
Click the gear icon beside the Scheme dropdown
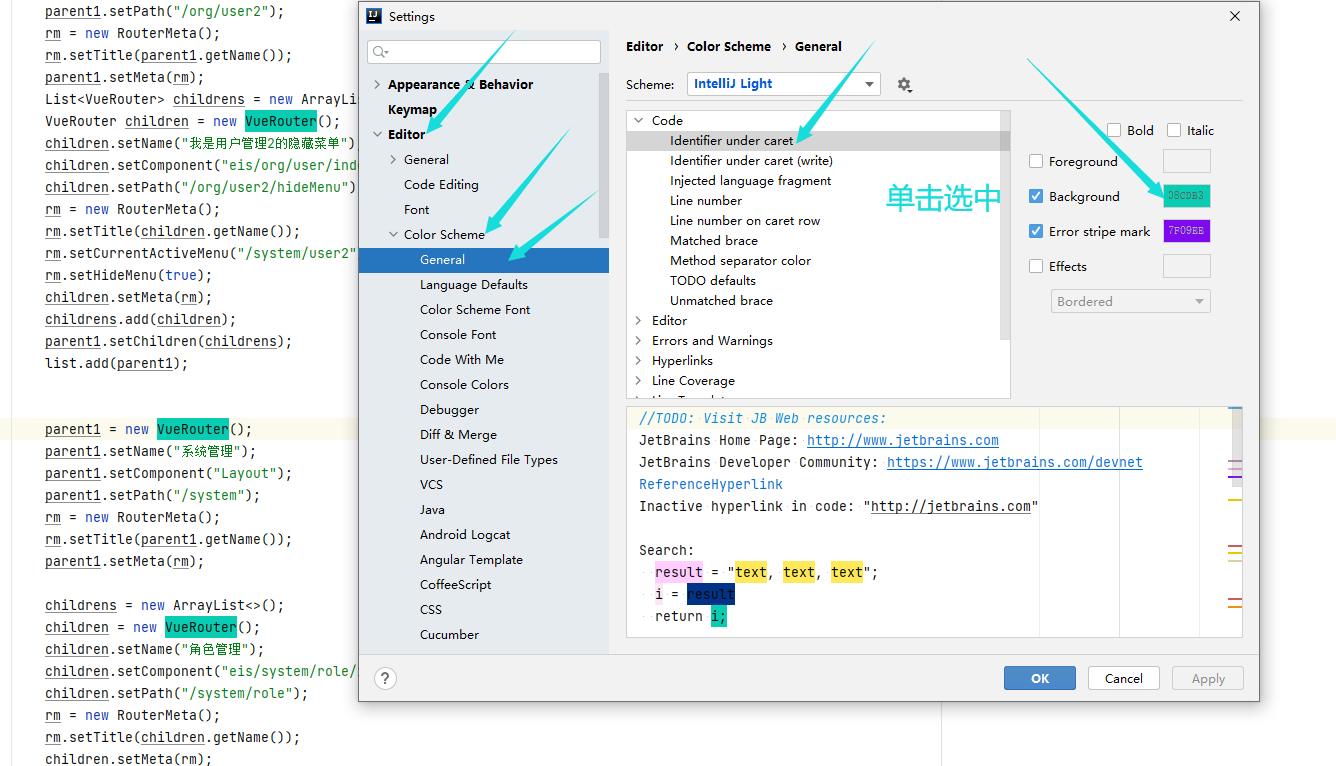tap(904, 85)
